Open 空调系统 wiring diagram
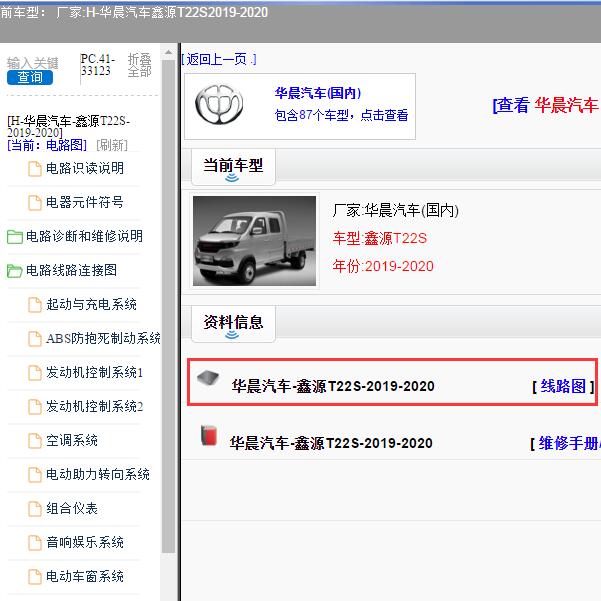 pos(72,440)
